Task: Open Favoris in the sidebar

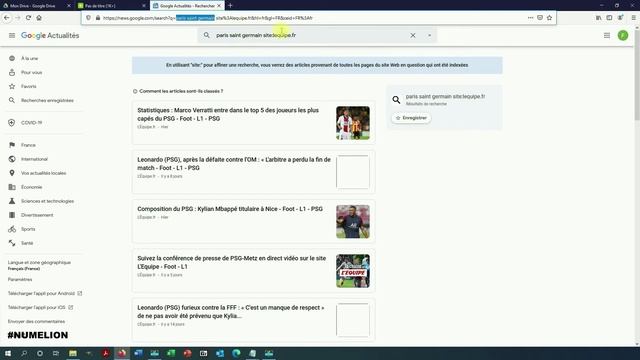Action: coord(29,87)
